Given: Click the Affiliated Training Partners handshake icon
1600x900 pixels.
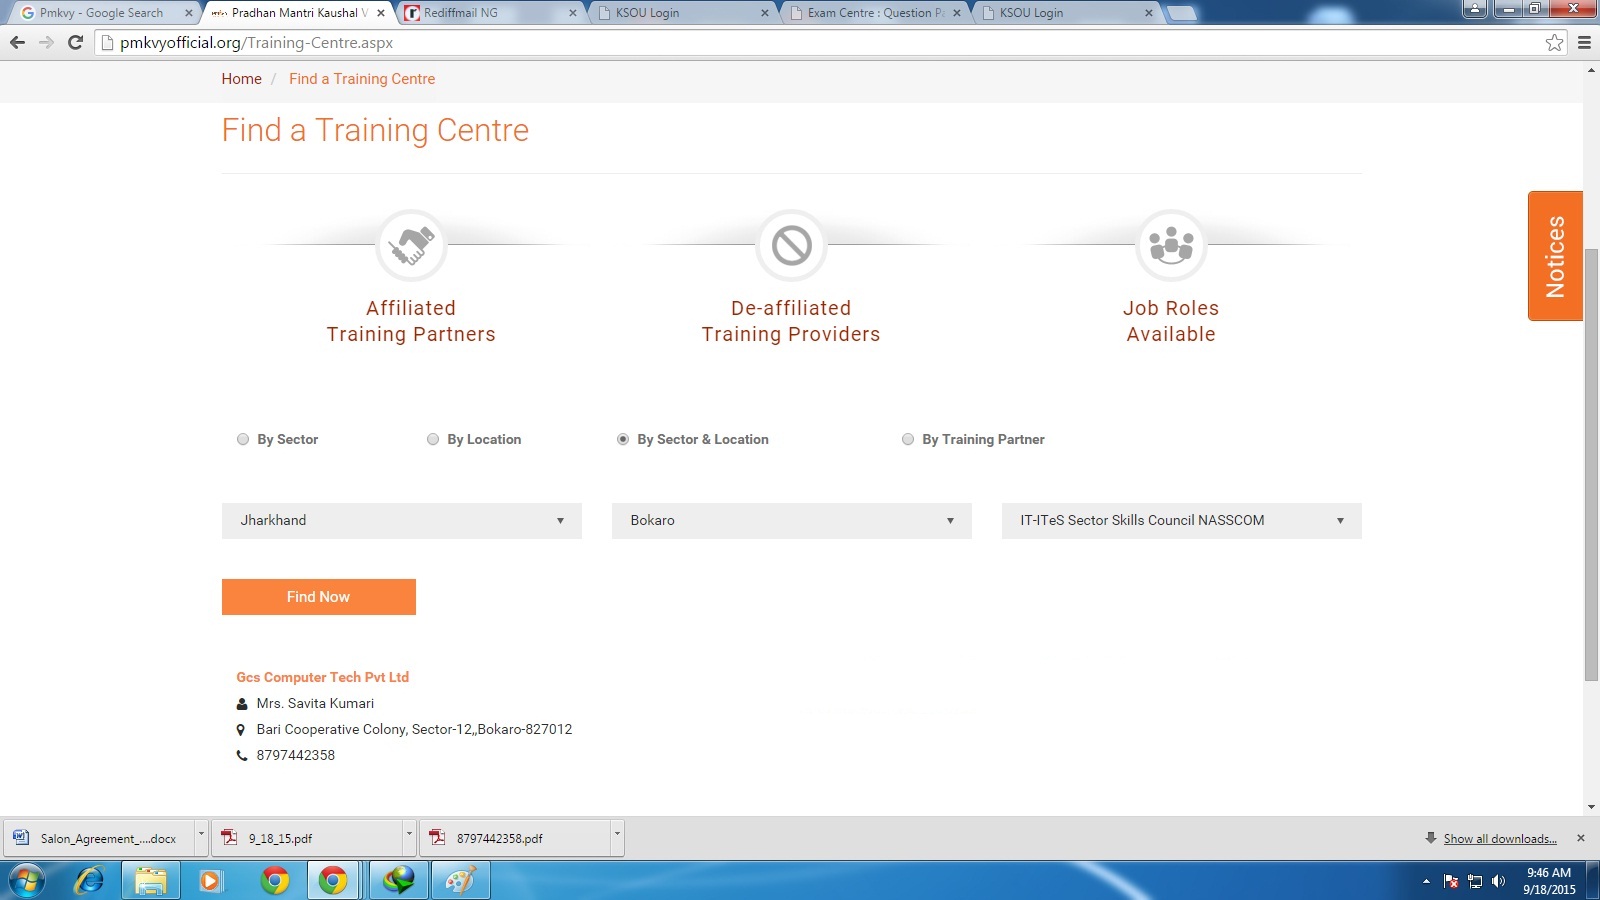Looking at the screenshot, I should tap(411, 245).
